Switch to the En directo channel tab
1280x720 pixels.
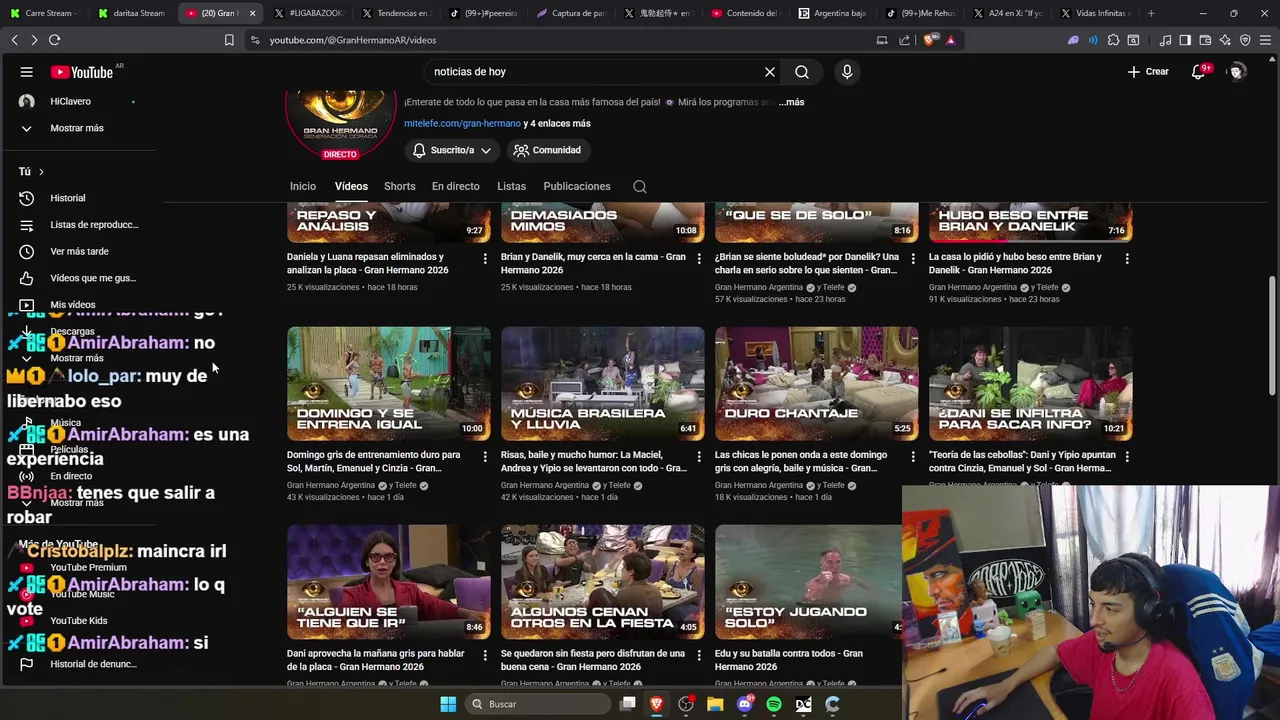(x=455, y=186)
